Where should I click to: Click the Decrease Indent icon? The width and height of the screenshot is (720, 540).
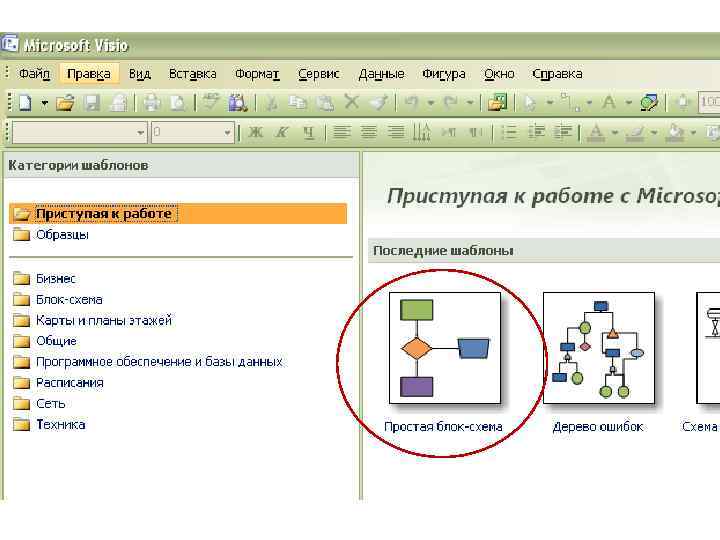point(536,133)
